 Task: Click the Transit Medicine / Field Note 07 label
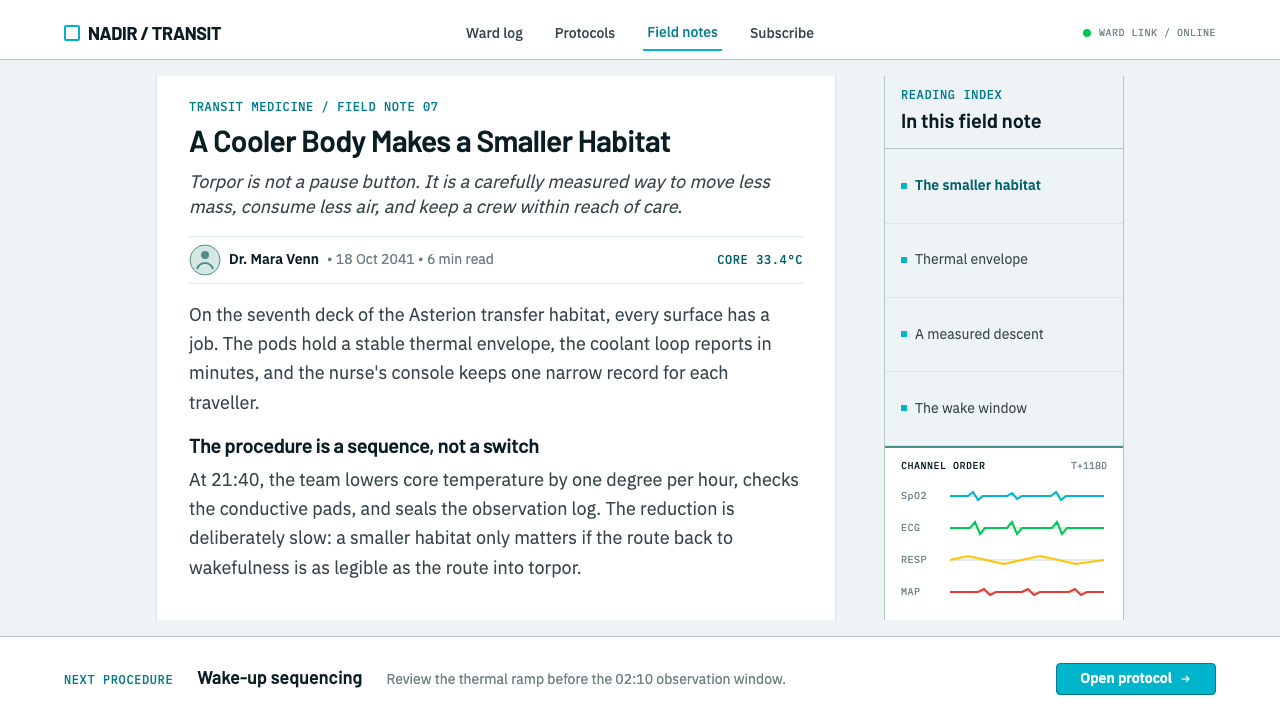point(314,107)
